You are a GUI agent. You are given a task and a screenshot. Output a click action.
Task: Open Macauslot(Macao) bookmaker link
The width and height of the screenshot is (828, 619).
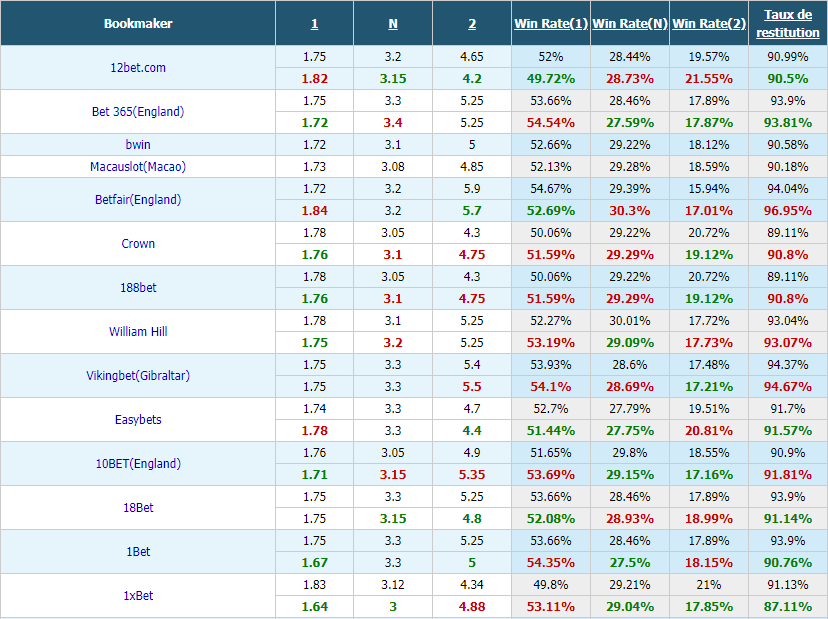click(138, 167)
